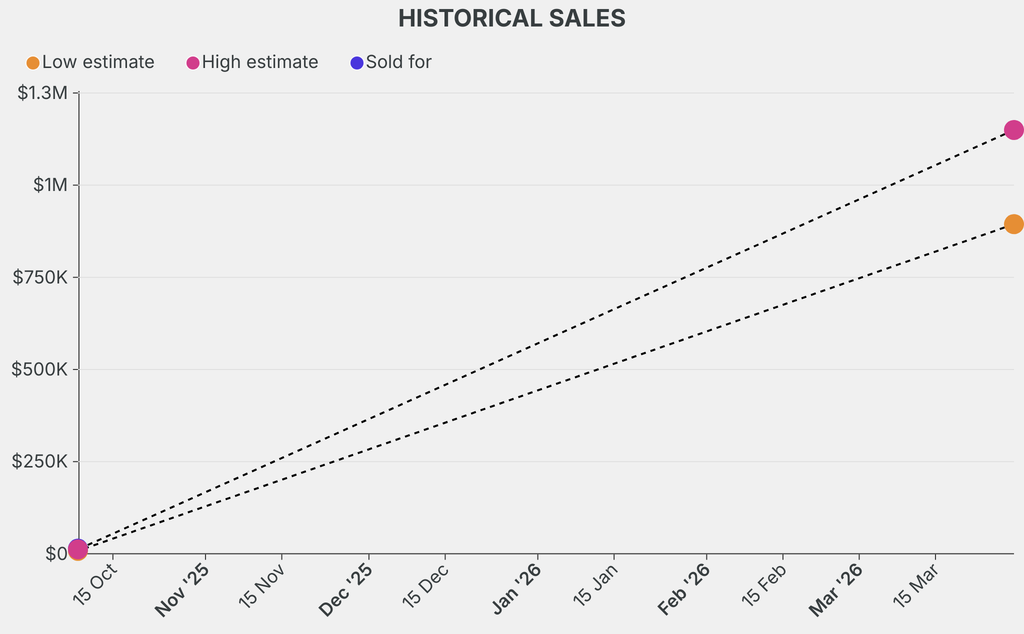This screenshot has height=634, width=1024.
Task: Click the $1.3M y-axis label
Action: point(42,93)
